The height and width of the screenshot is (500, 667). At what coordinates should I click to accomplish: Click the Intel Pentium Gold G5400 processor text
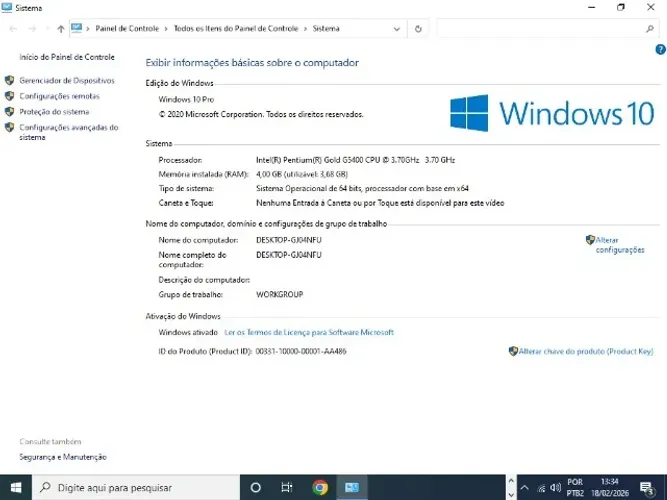tap(356, 160)
